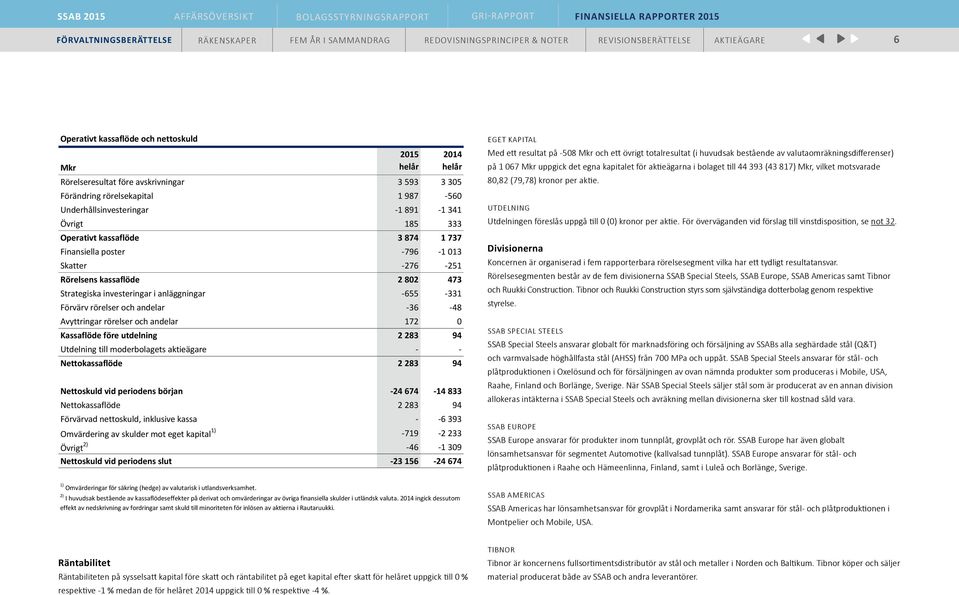The image size is (959, 595).
Task: Select the '2014 helår' column header
Action: point(452,160)
